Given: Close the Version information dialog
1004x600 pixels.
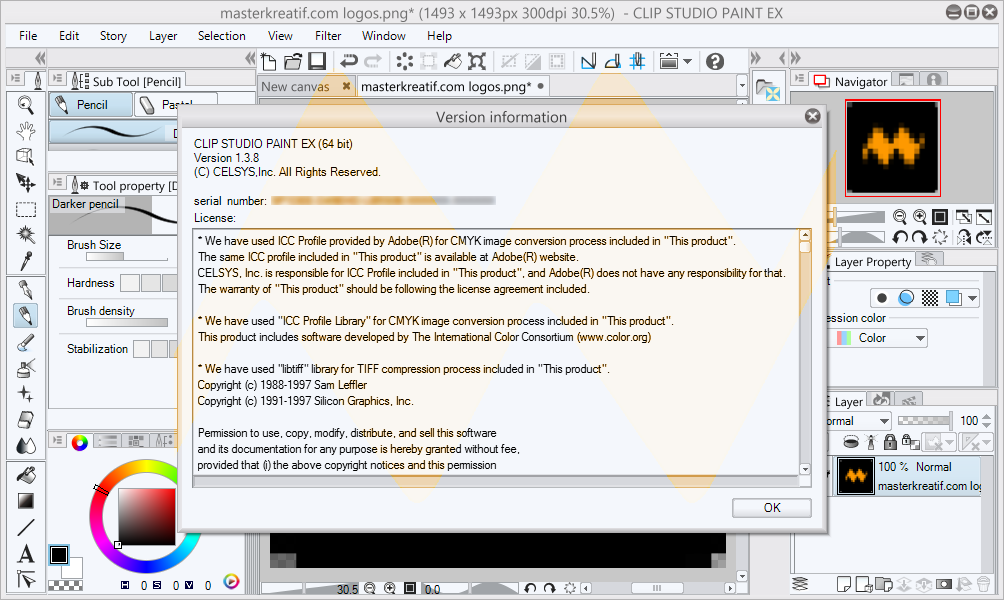Looking at the screenshot, I should point(813,116).
